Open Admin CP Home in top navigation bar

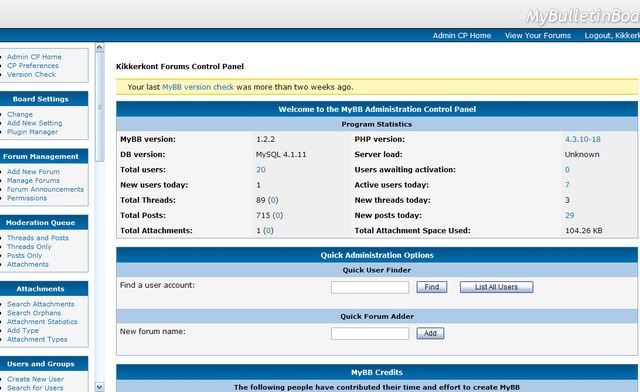tap(462, 36)
